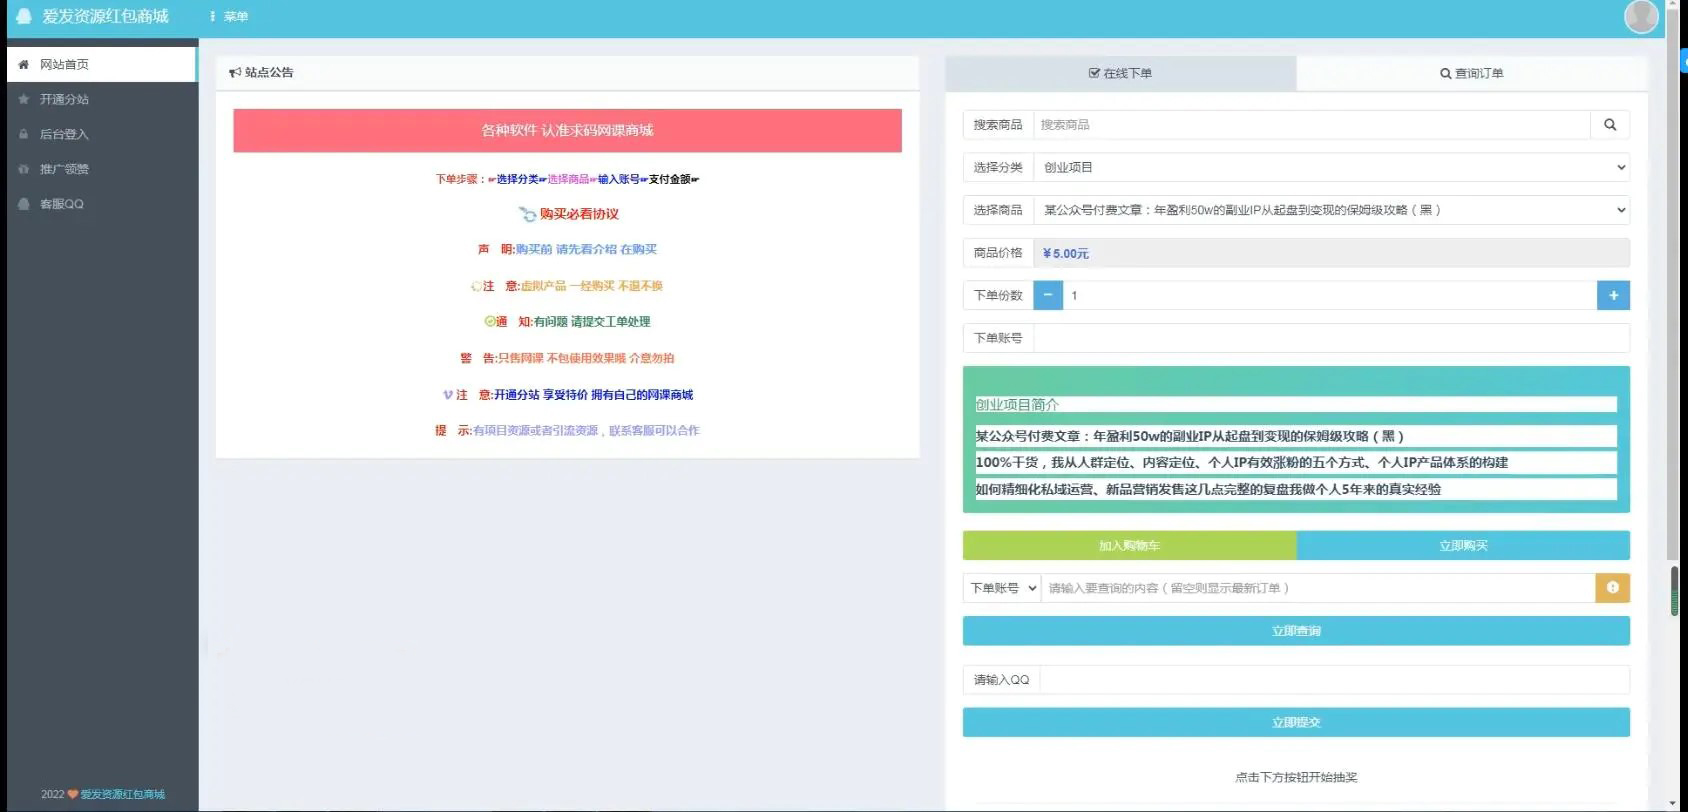Switch to the 查询订单 tab

tap(1471, 73)
